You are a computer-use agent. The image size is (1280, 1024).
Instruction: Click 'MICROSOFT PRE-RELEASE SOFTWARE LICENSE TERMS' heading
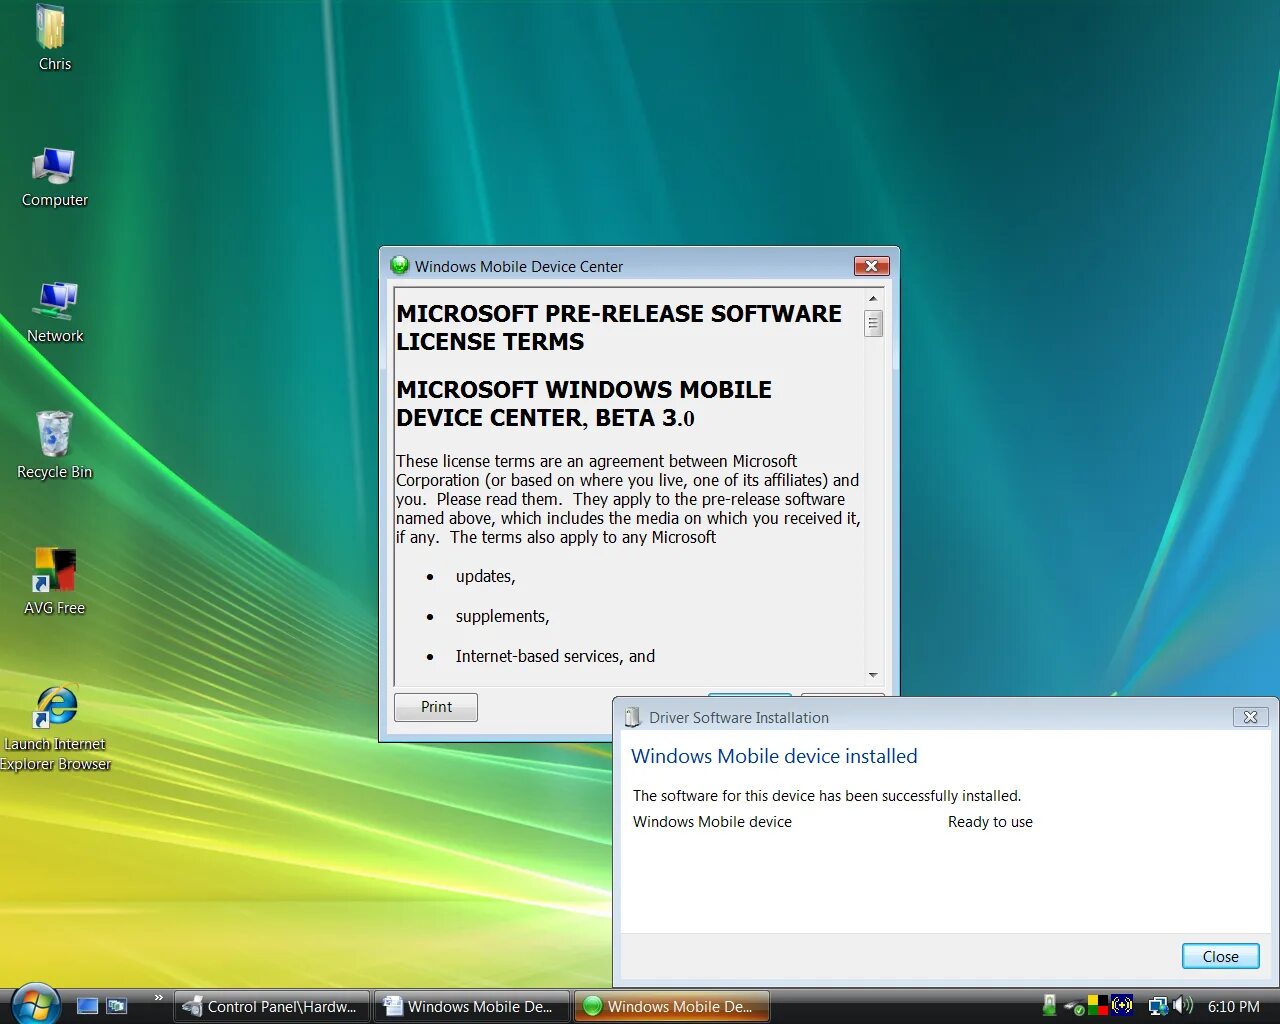pos(619,327)
